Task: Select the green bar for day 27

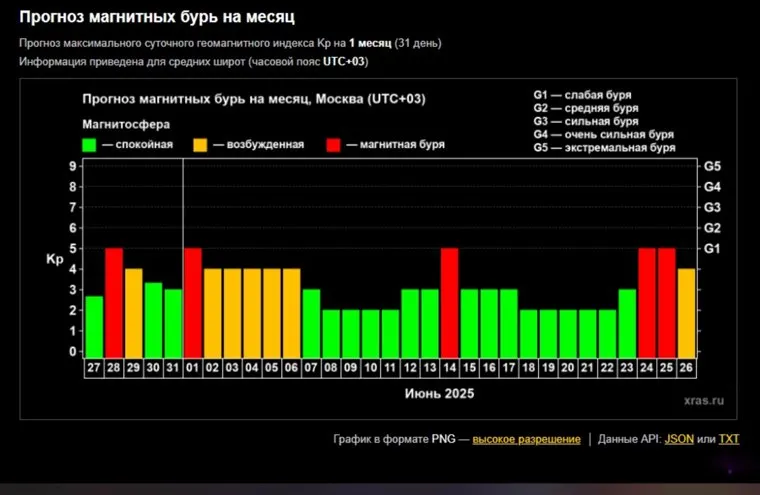Action: pos(94,325)
